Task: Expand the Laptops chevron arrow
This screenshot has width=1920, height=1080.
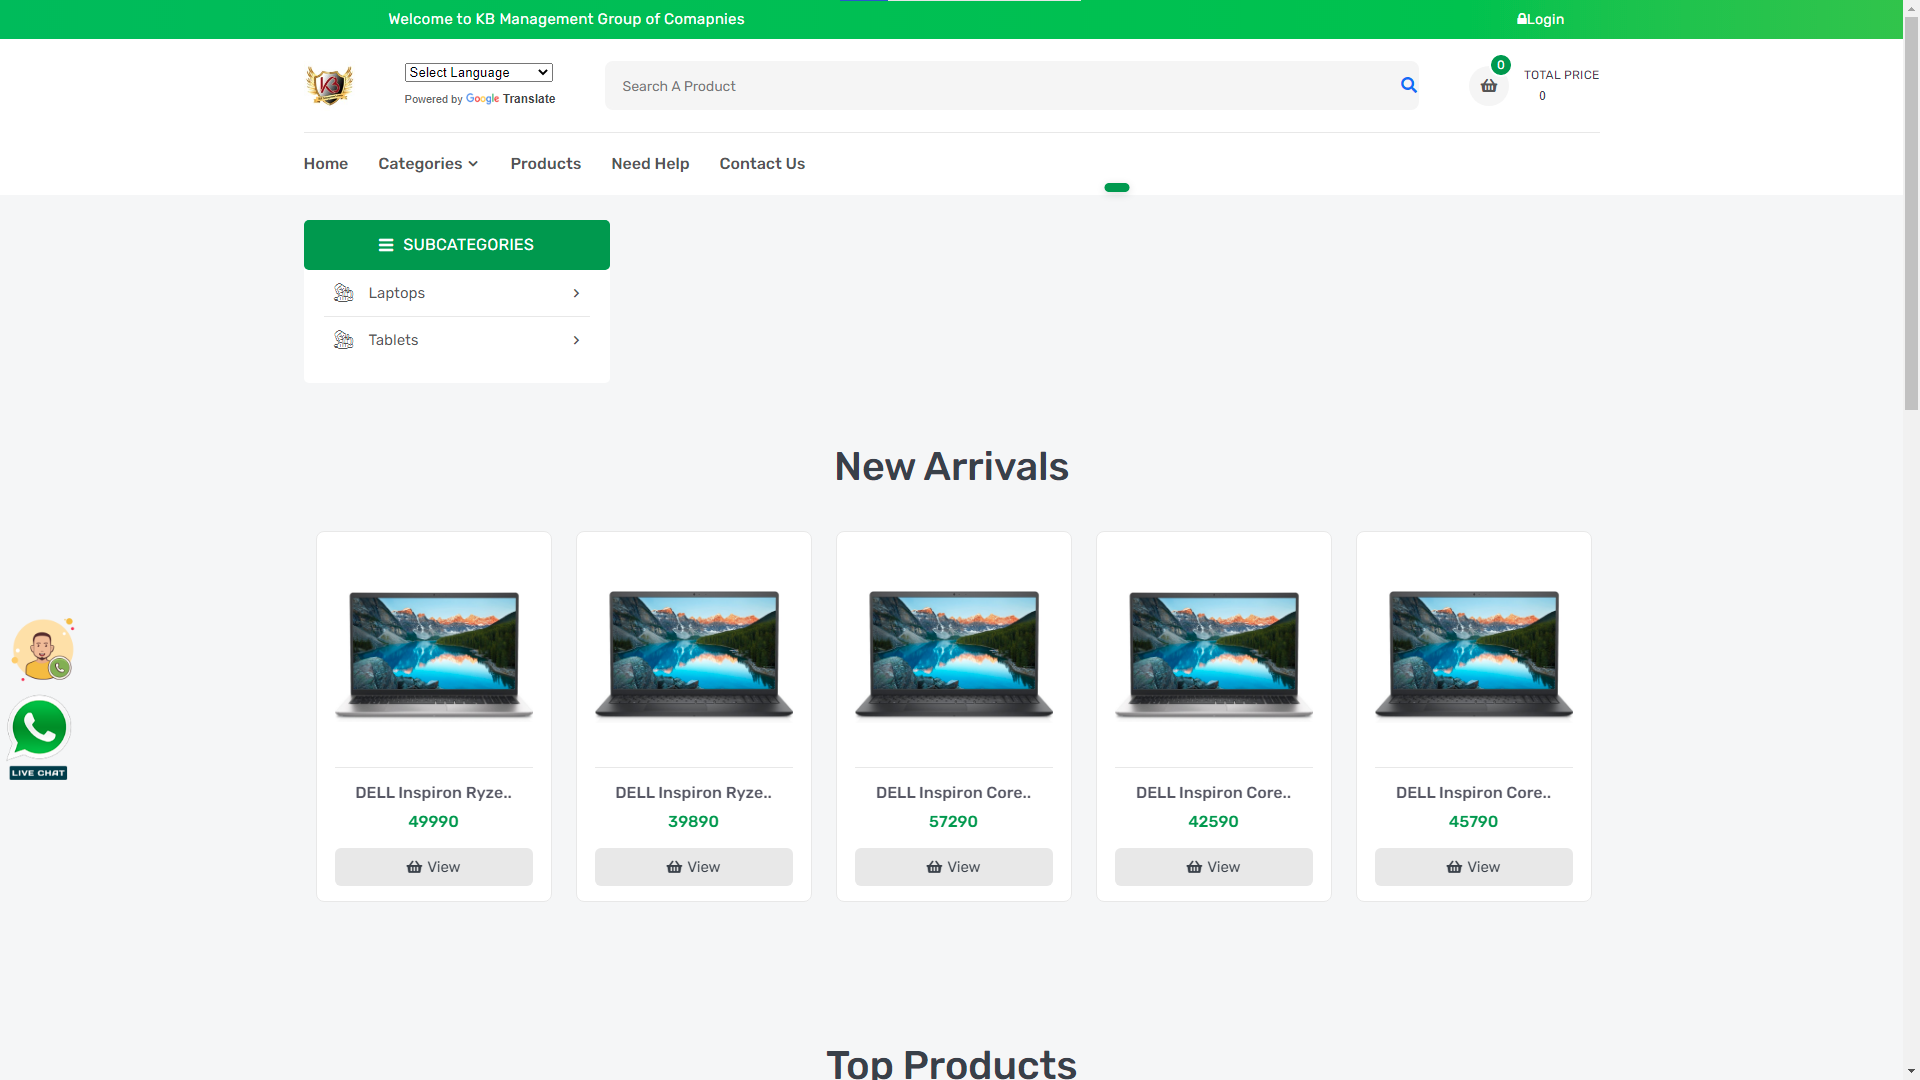Action: [x=576, y=293]
